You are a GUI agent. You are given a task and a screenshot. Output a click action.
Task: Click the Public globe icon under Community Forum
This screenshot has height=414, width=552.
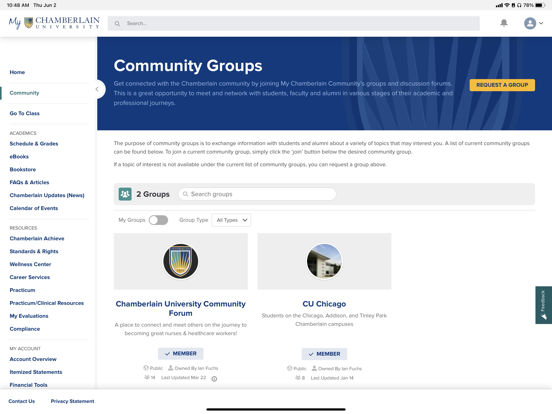click(x=146, y=368)
